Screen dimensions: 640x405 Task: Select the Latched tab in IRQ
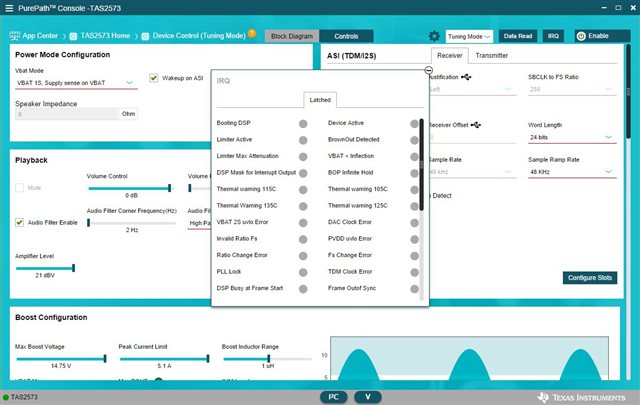[320, 100]
